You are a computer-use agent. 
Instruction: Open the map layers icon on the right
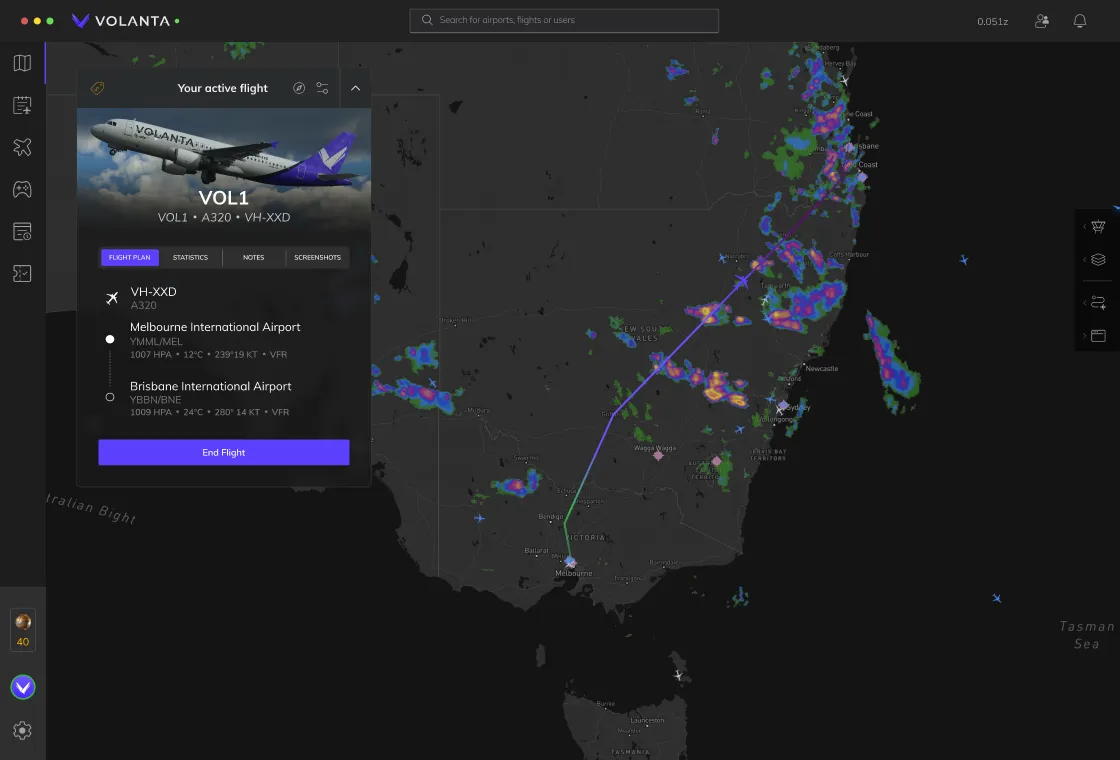pyautogui.click(x=1097, y=259)
